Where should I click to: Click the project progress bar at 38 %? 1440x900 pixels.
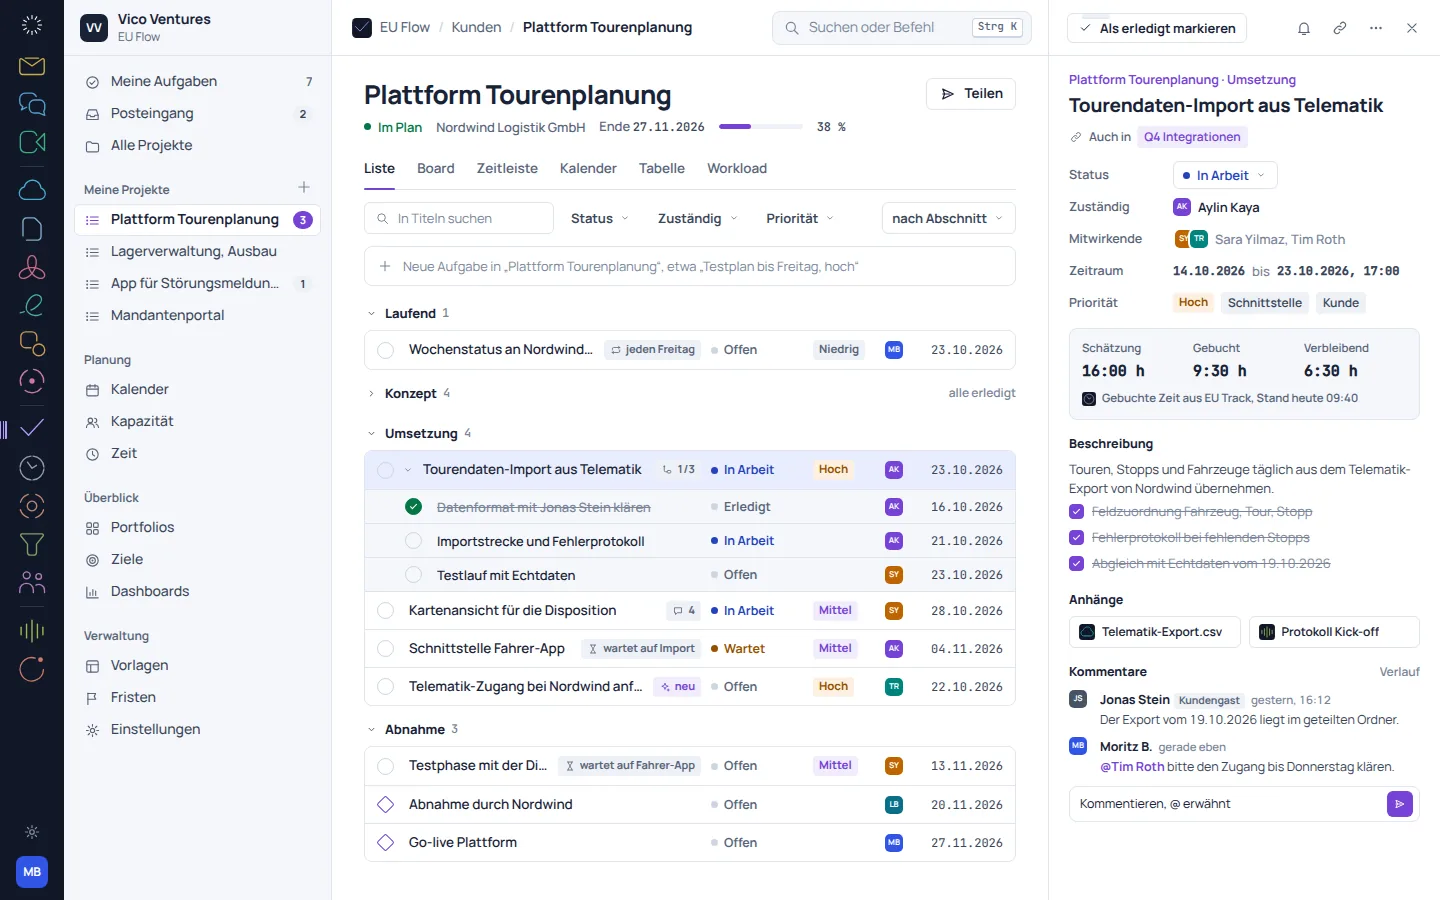760,127
